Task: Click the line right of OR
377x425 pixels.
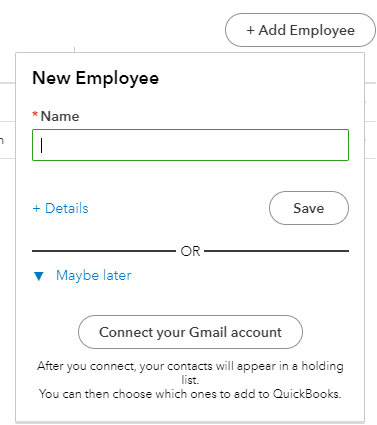Action: pyautogui.click(x=277, y=251)
